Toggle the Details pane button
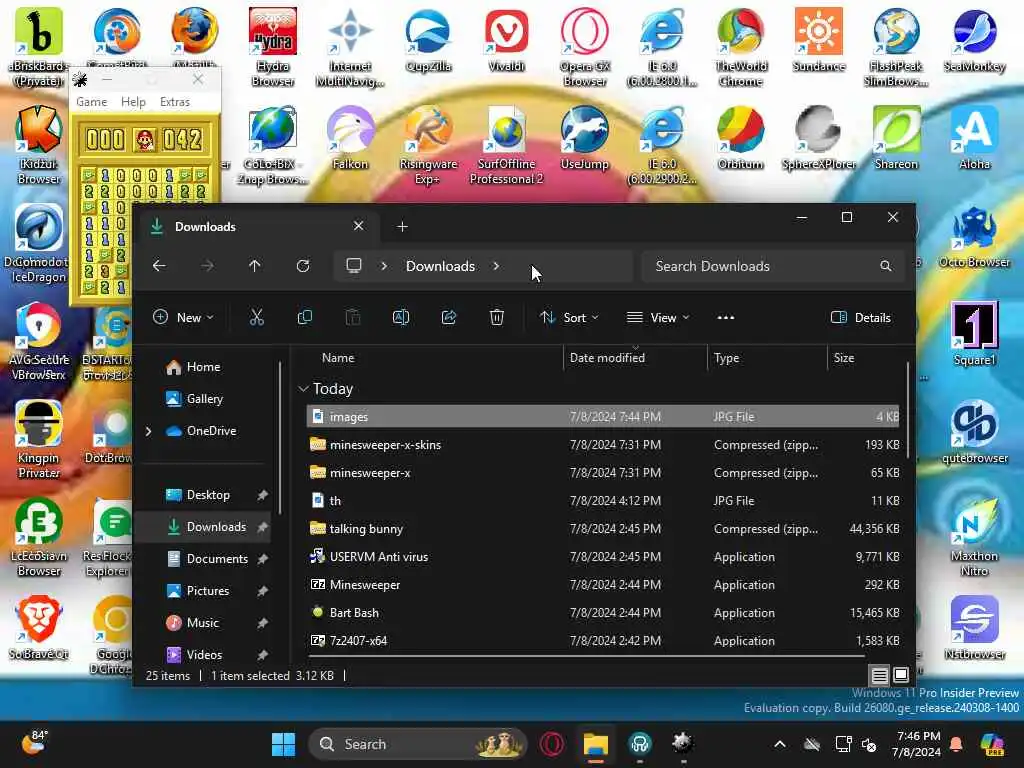The height and width of the screenshot is (768, 1024). (861, 317)
